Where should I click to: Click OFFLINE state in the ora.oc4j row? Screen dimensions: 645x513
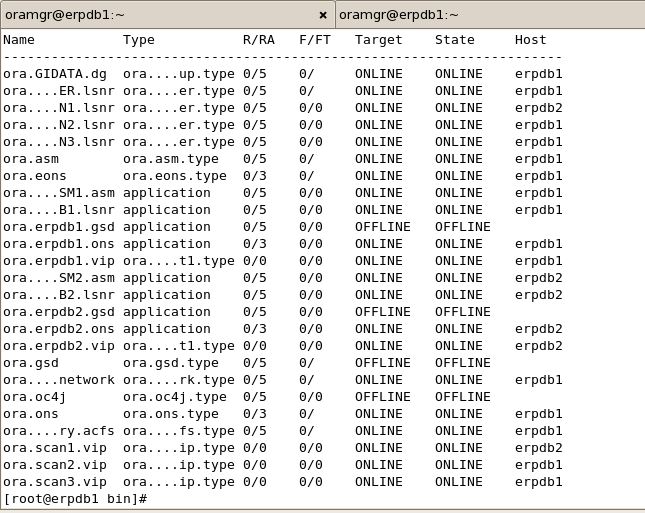pyautogui.click(x=463, y=397)
